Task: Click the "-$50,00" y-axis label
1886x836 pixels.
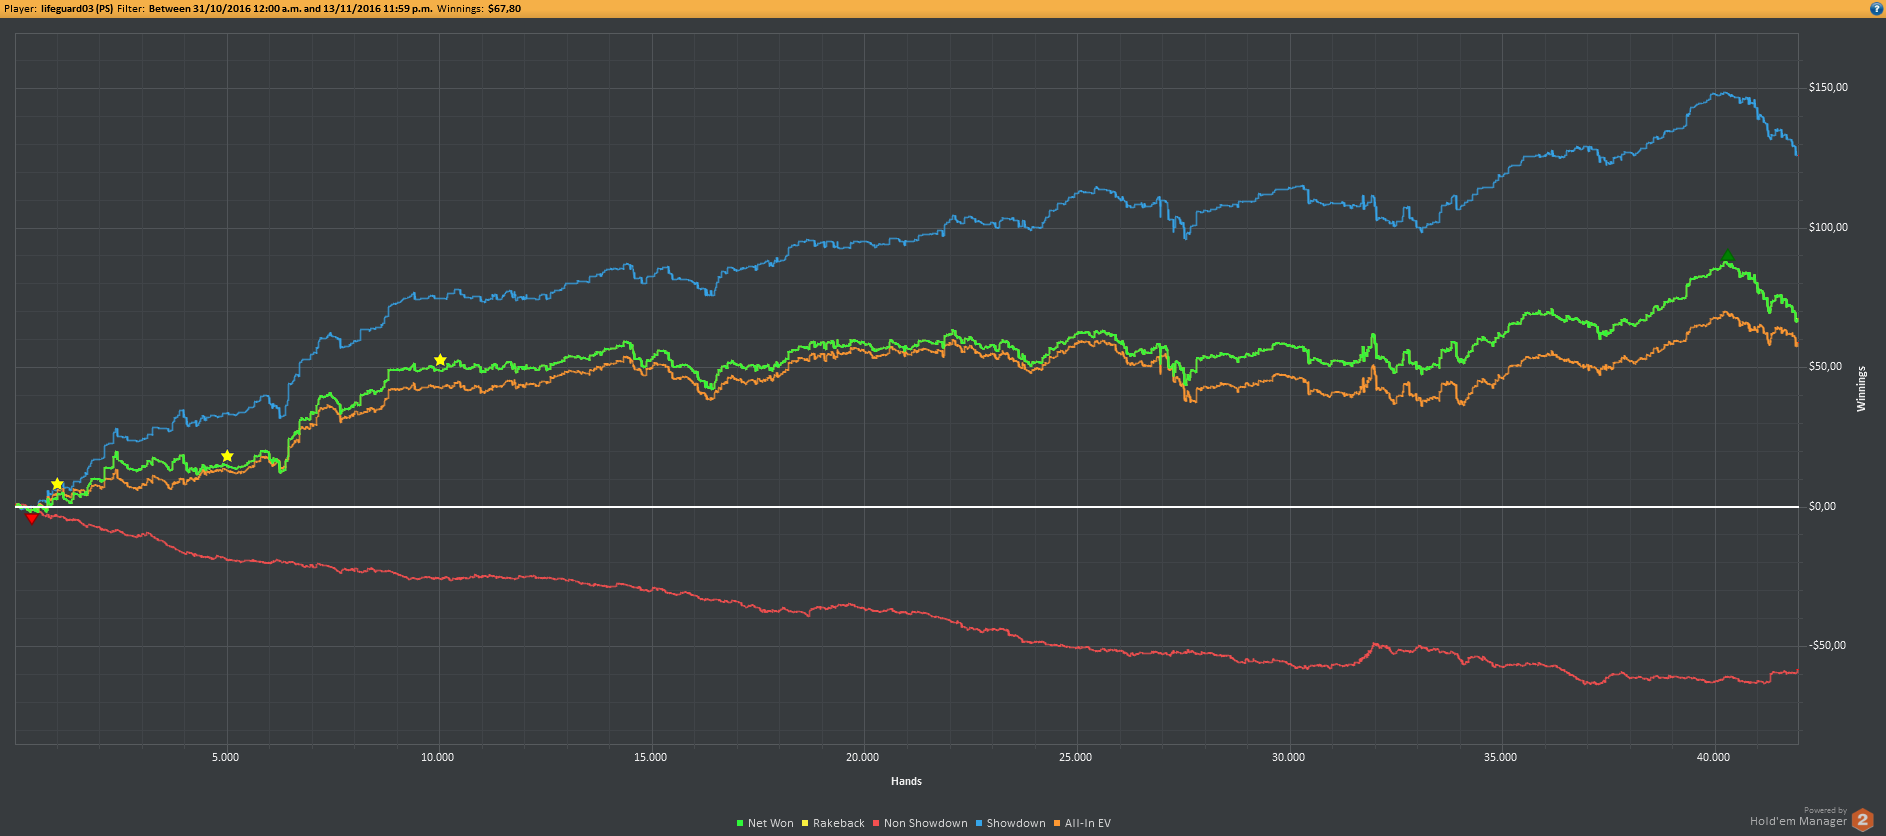Action: pyautogui.click(x=1827, y=646)
